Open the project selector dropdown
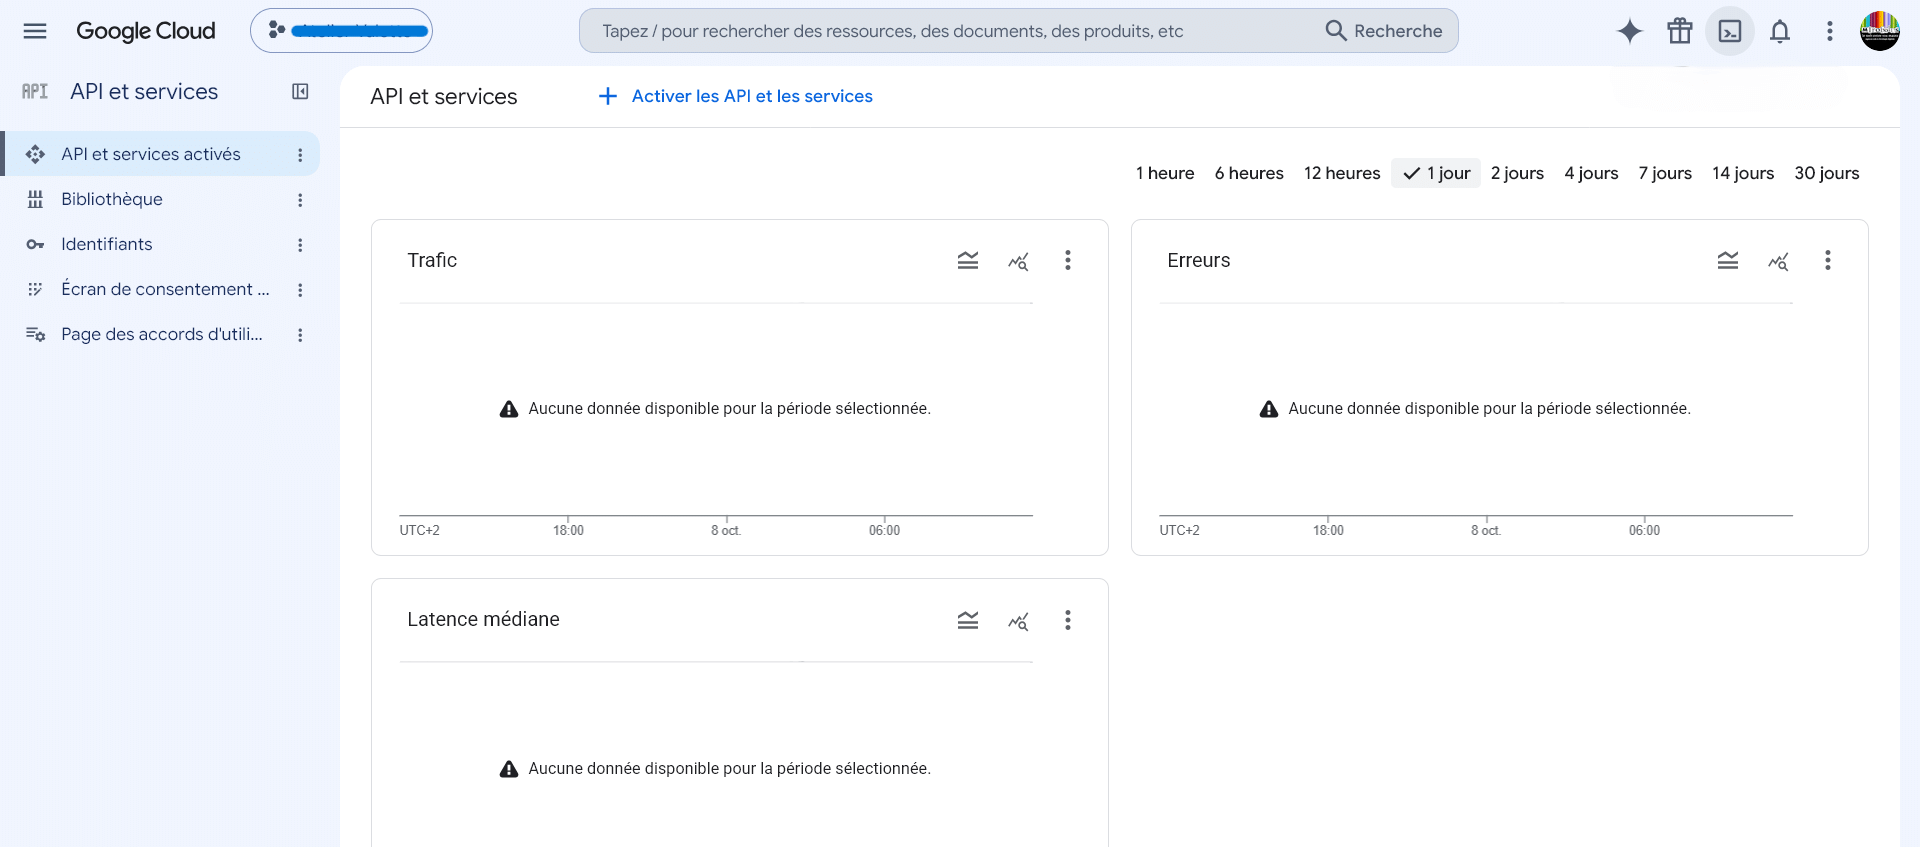The width and height of the screenshot is (1920, 847). (341, 31)
